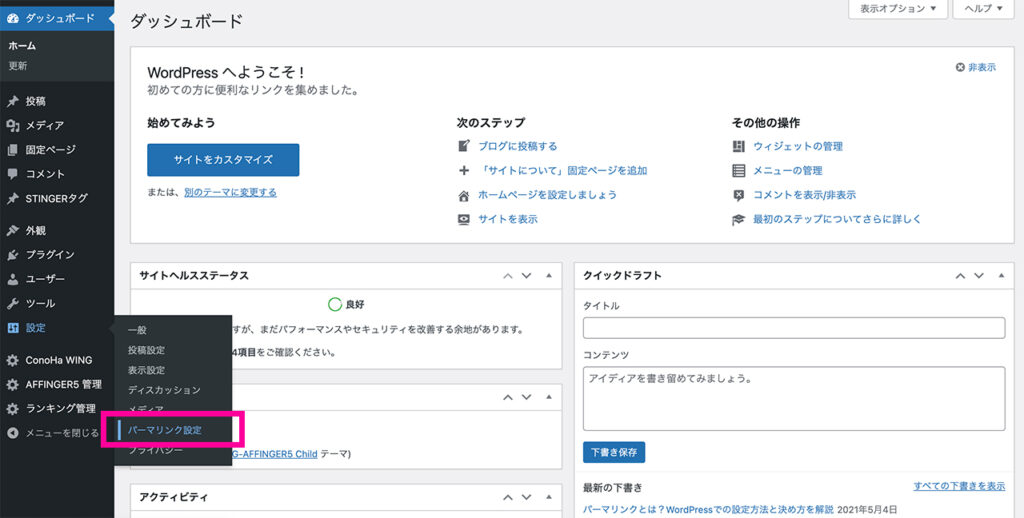Move アクティビティ panel down
The image size is (1024, 518).
526,497
